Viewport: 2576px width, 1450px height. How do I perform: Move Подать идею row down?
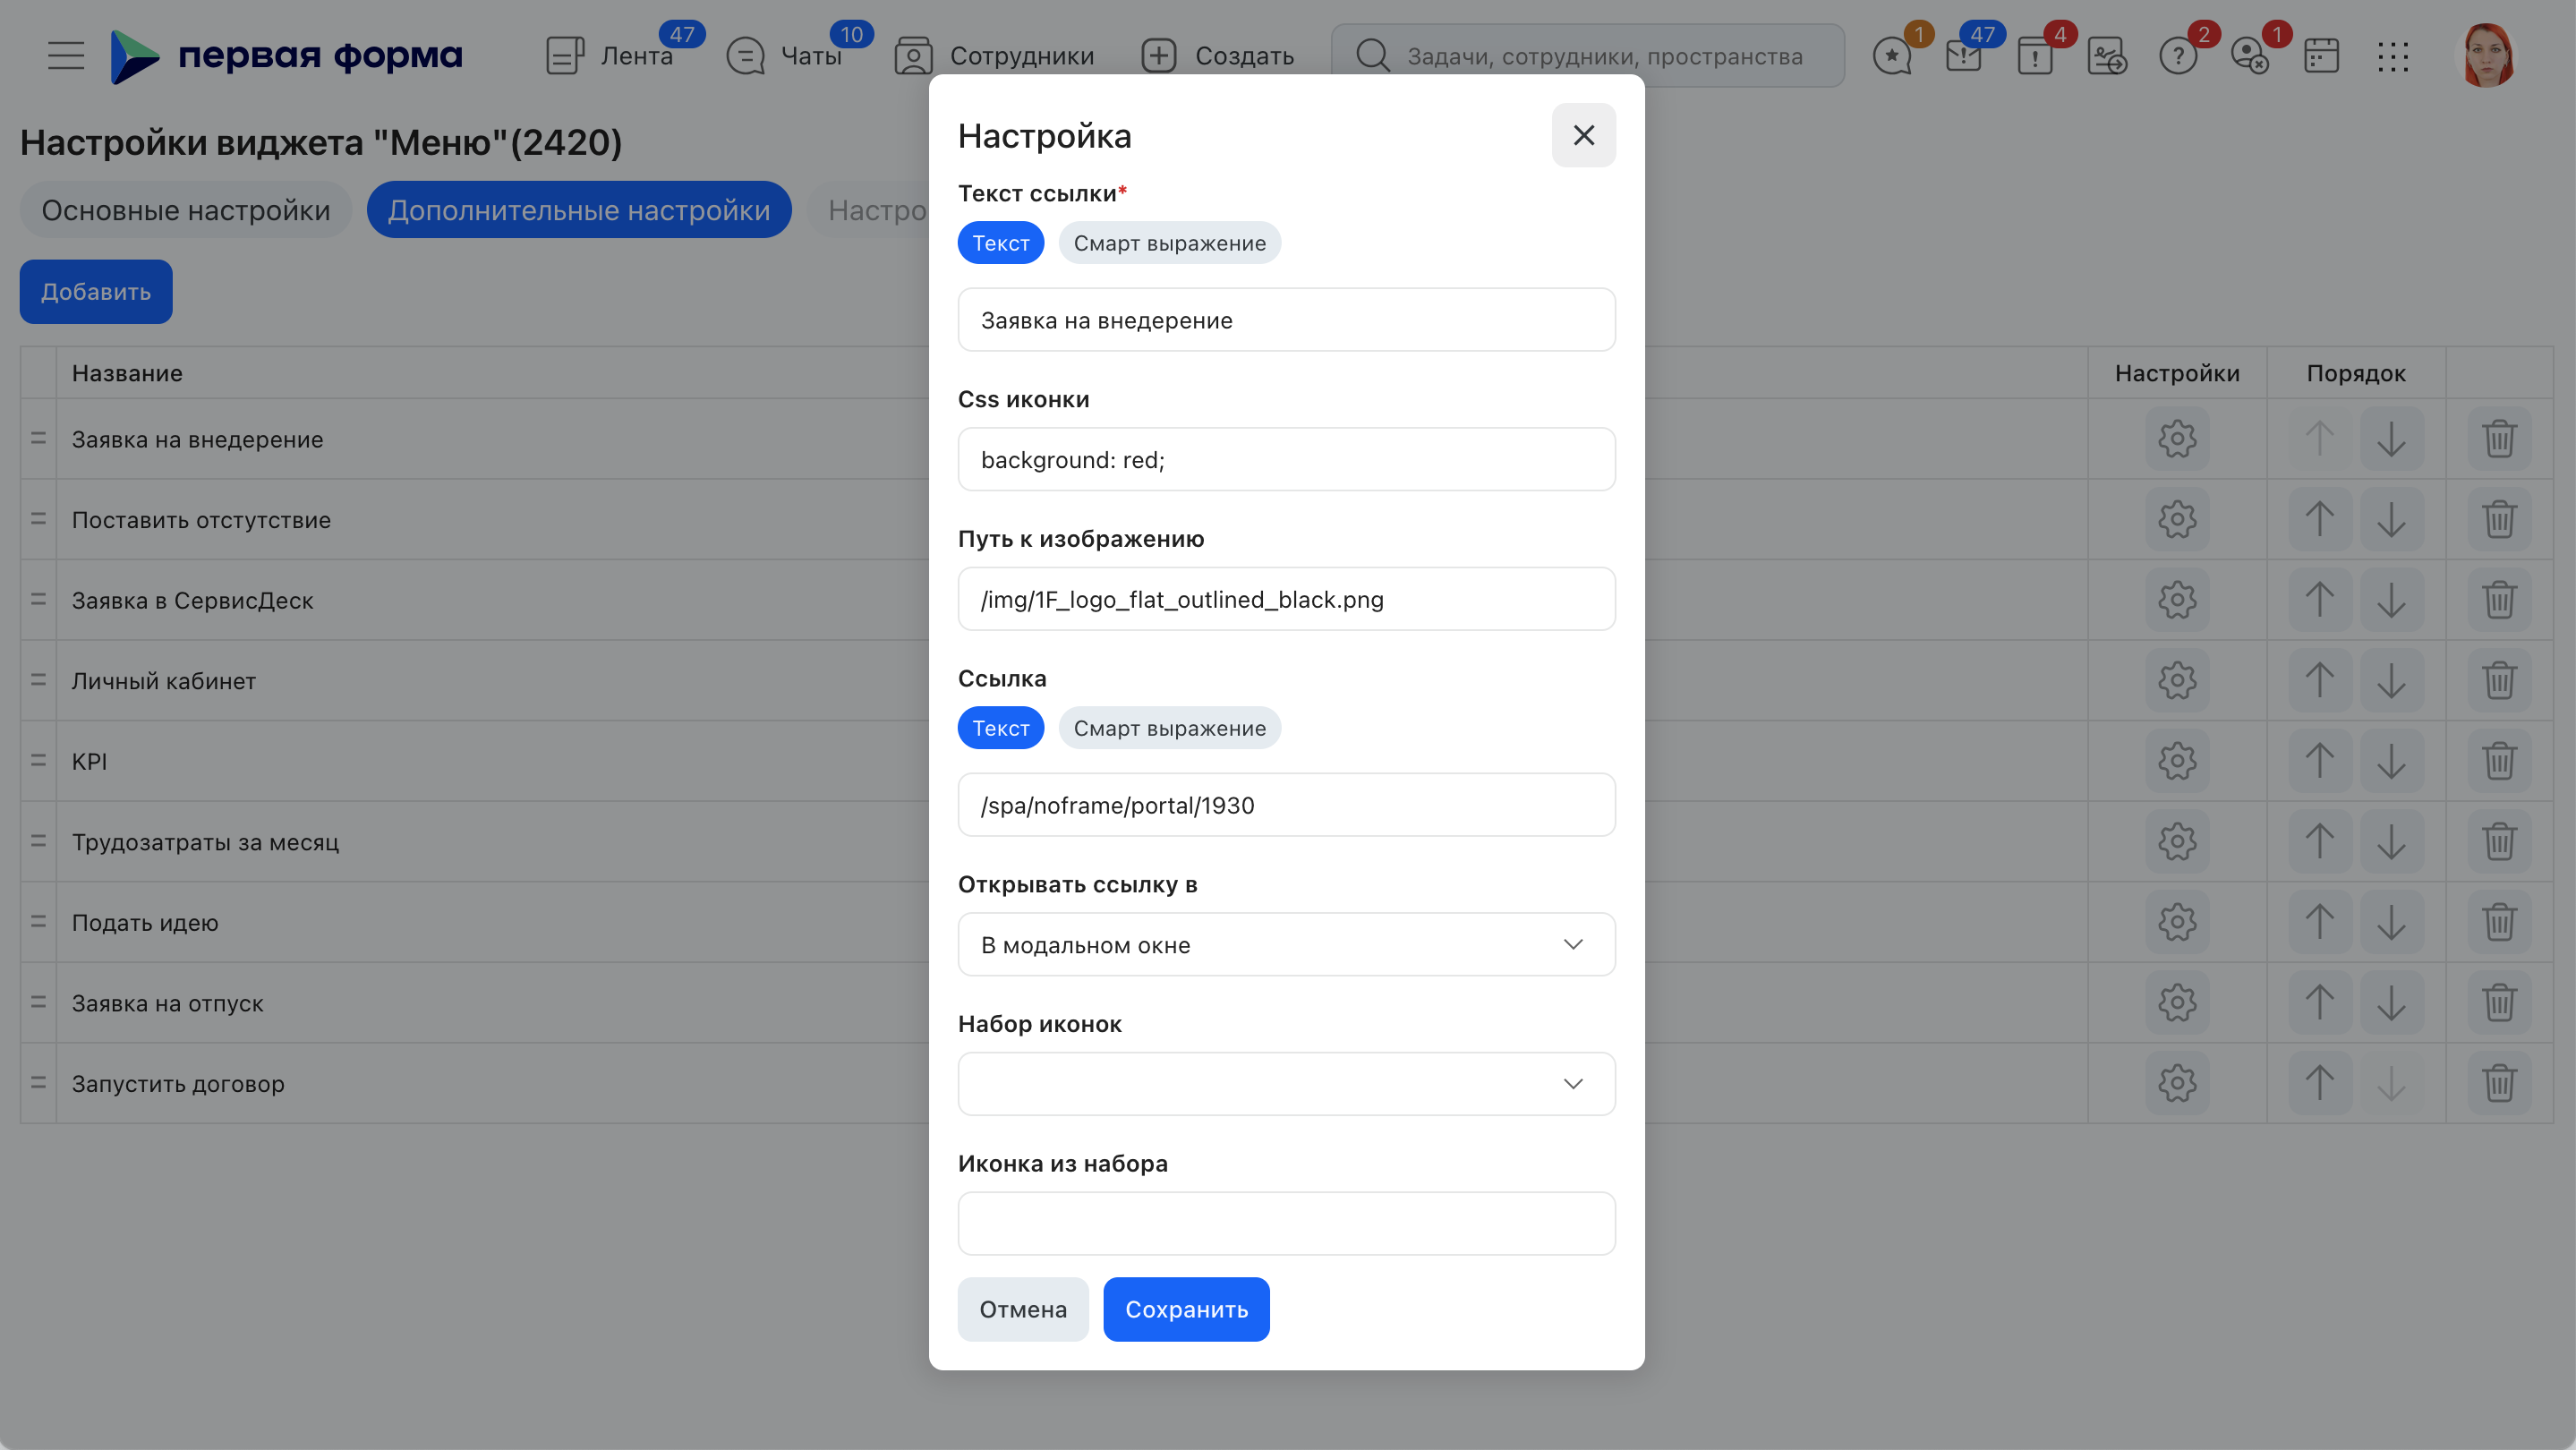(2392, 922)
